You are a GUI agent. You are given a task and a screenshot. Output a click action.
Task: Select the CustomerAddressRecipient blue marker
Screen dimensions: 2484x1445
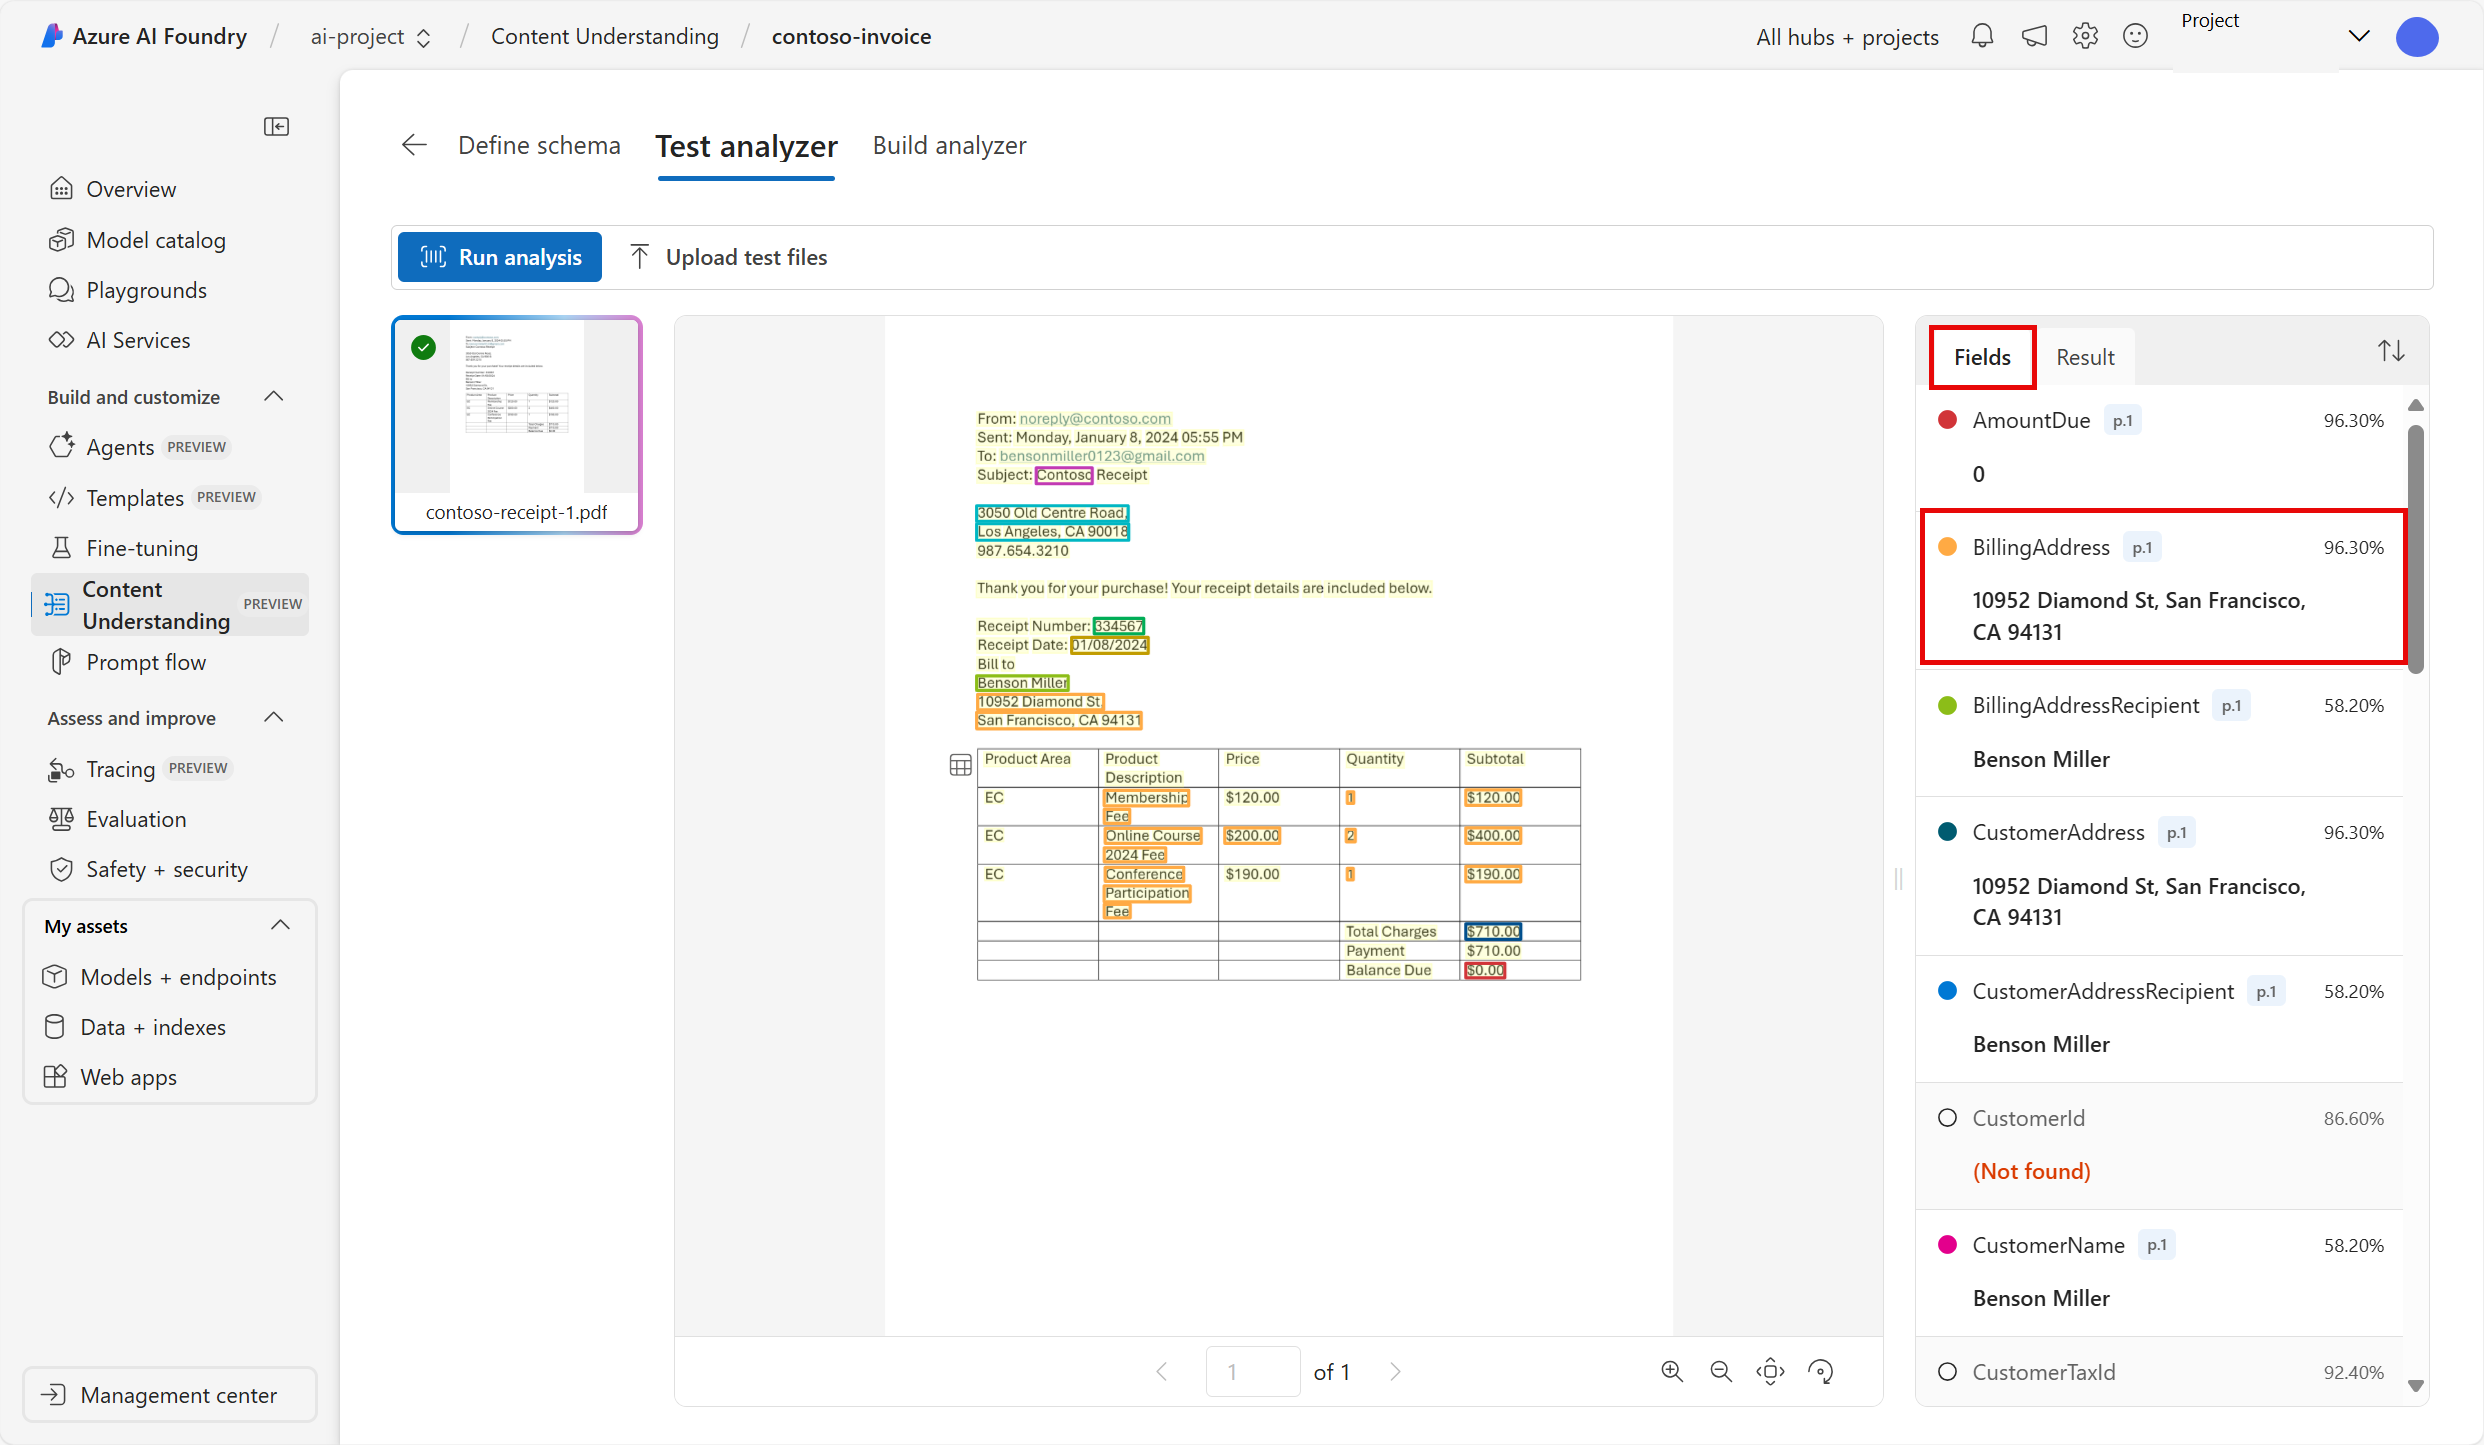1946,991
